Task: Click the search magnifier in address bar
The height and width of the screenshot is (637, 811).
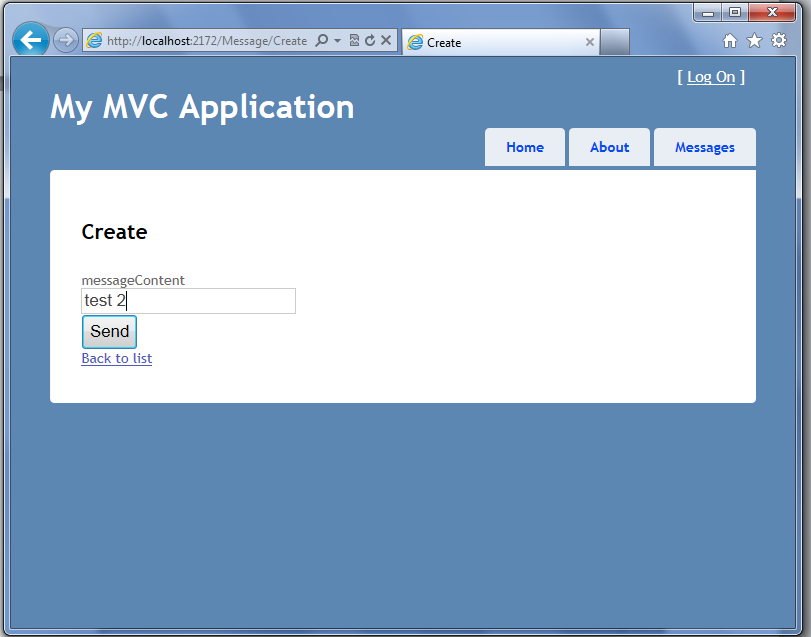Action: [322, 40]
